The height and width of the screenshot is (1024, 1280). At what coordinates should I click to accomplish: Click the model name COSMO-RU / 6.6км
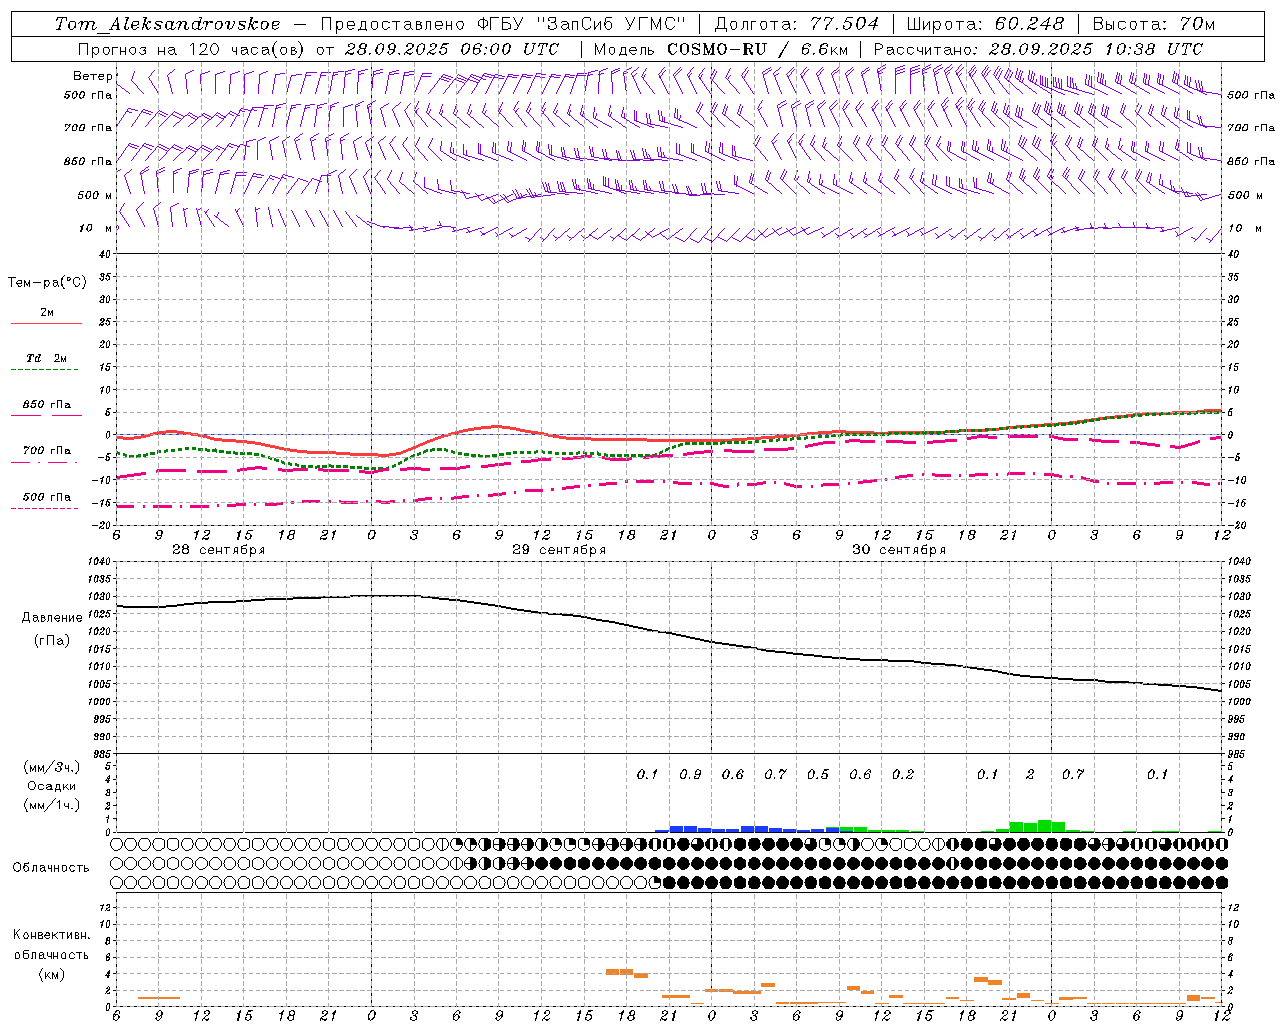tap(757, 49)
